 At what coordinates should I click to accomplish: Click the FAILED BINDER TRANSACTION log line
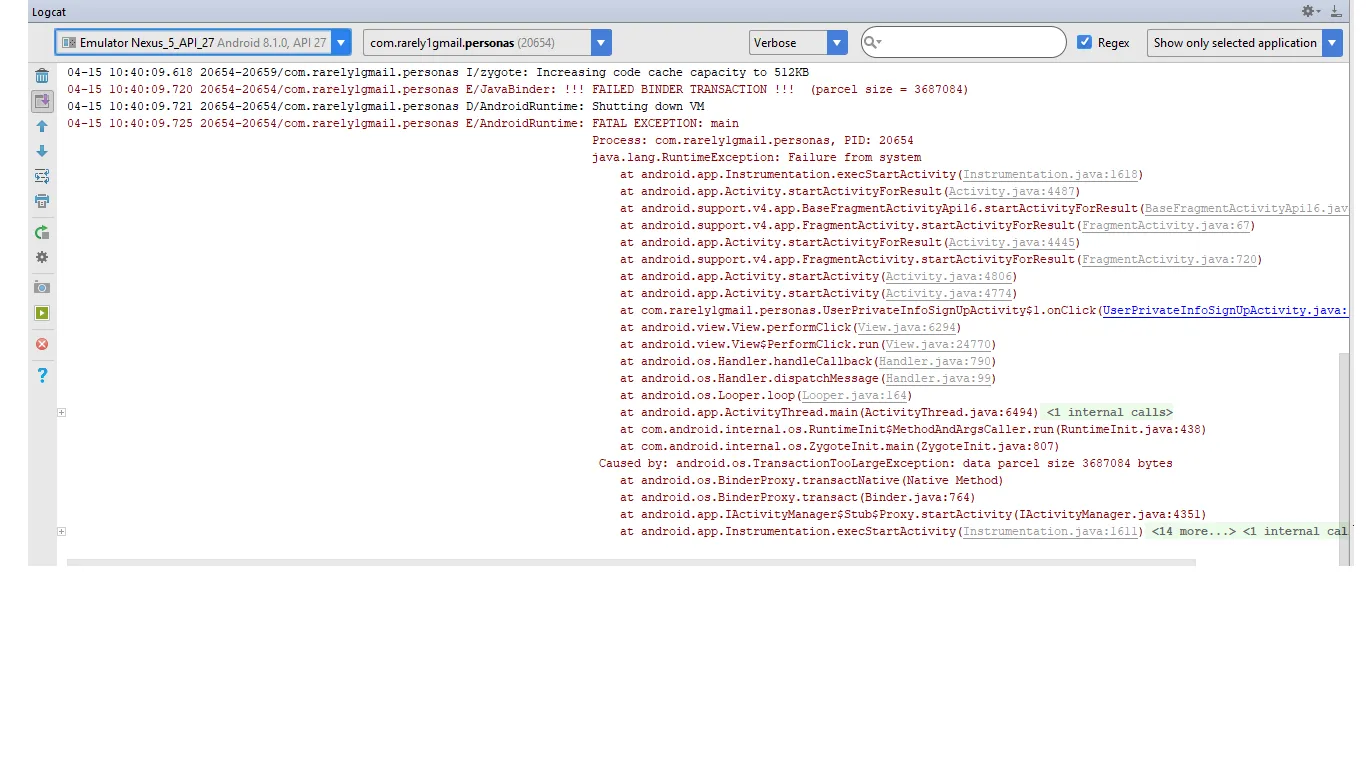coord(518,89)
